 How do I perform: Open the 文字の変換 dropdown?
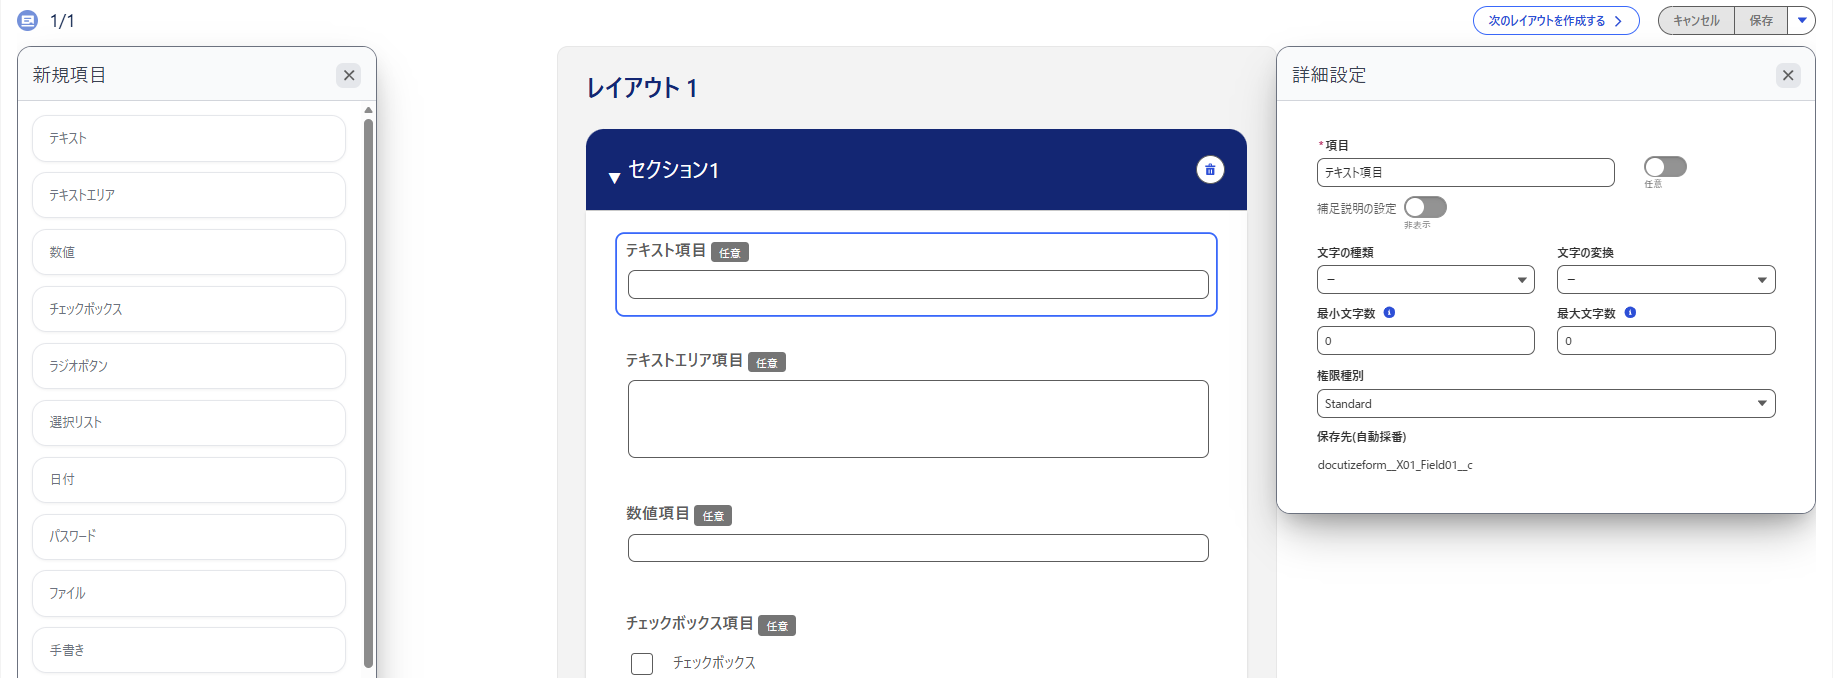tap(1665, 280)
